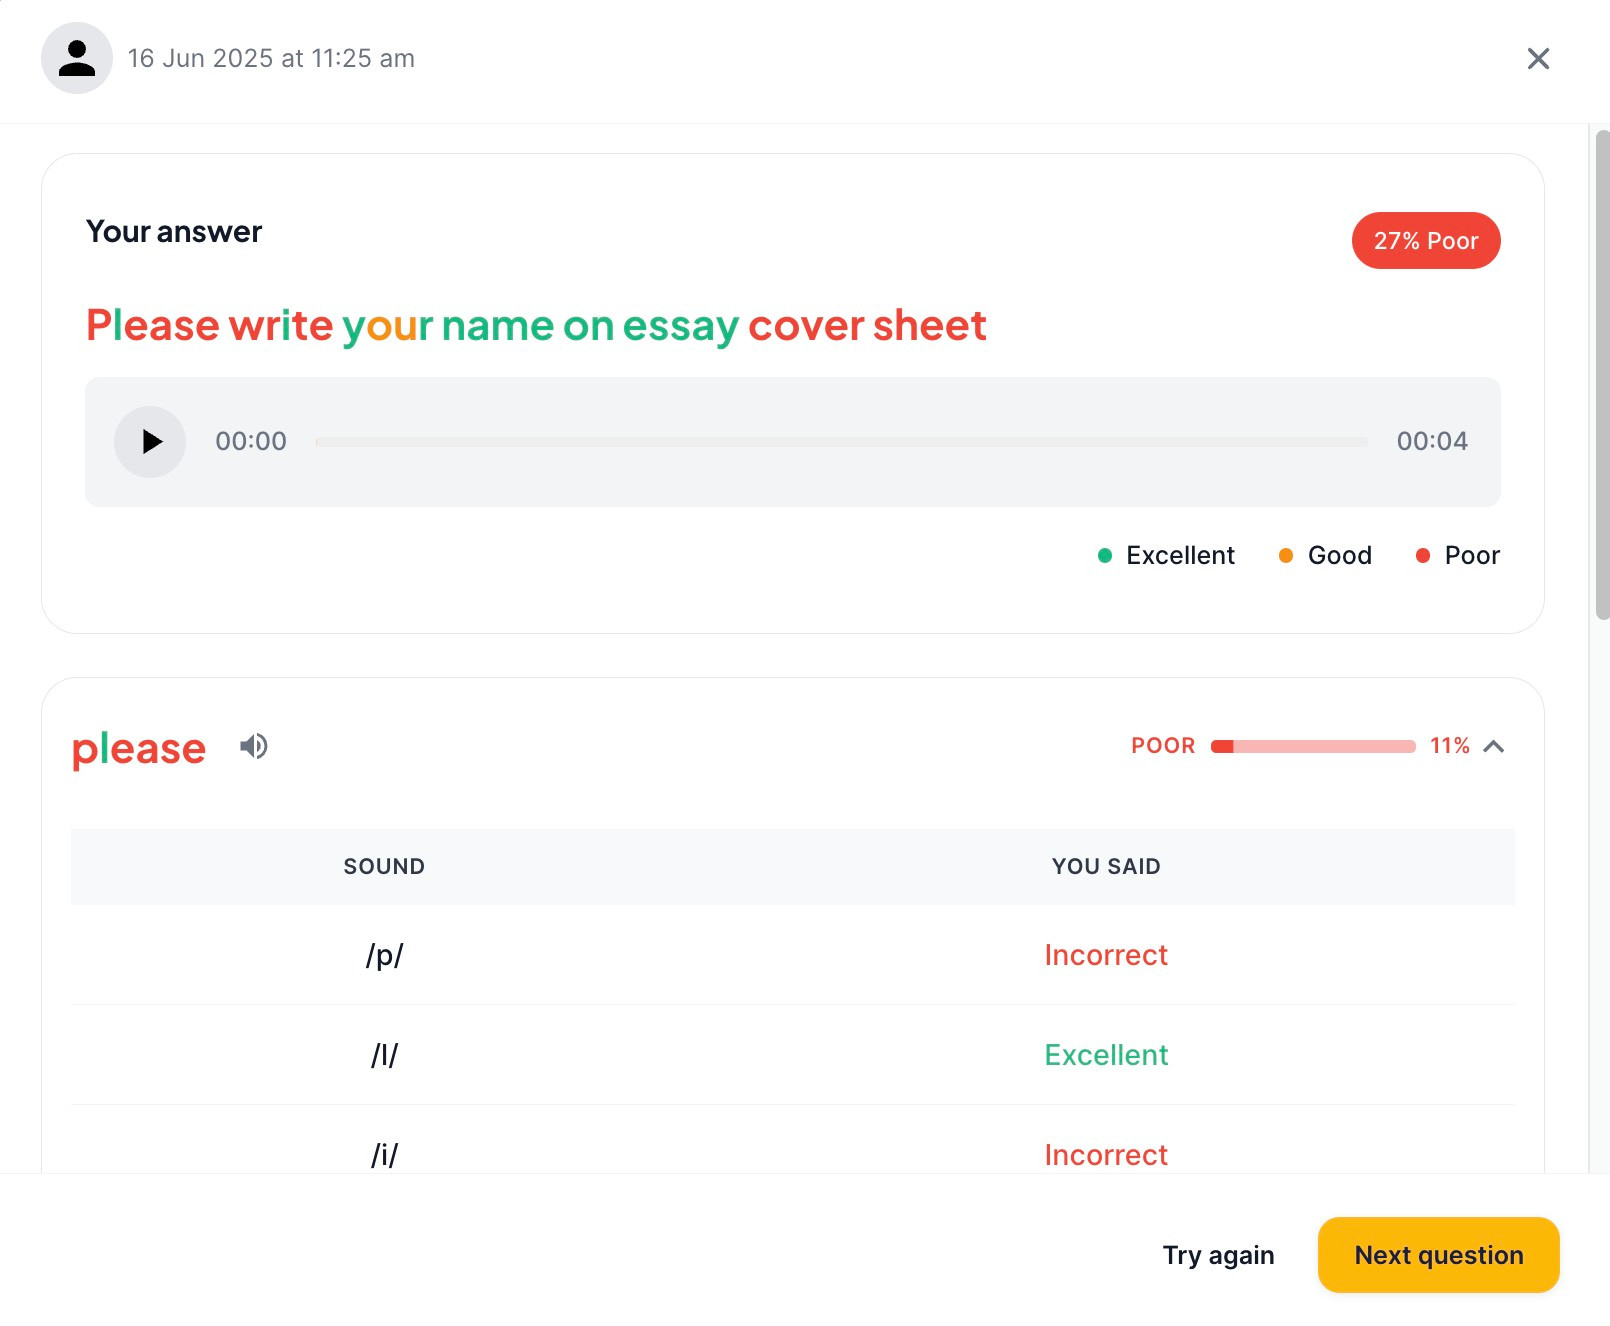Close the answer review dialog
This screenshot has height=1326, width=1610.
1538,59
